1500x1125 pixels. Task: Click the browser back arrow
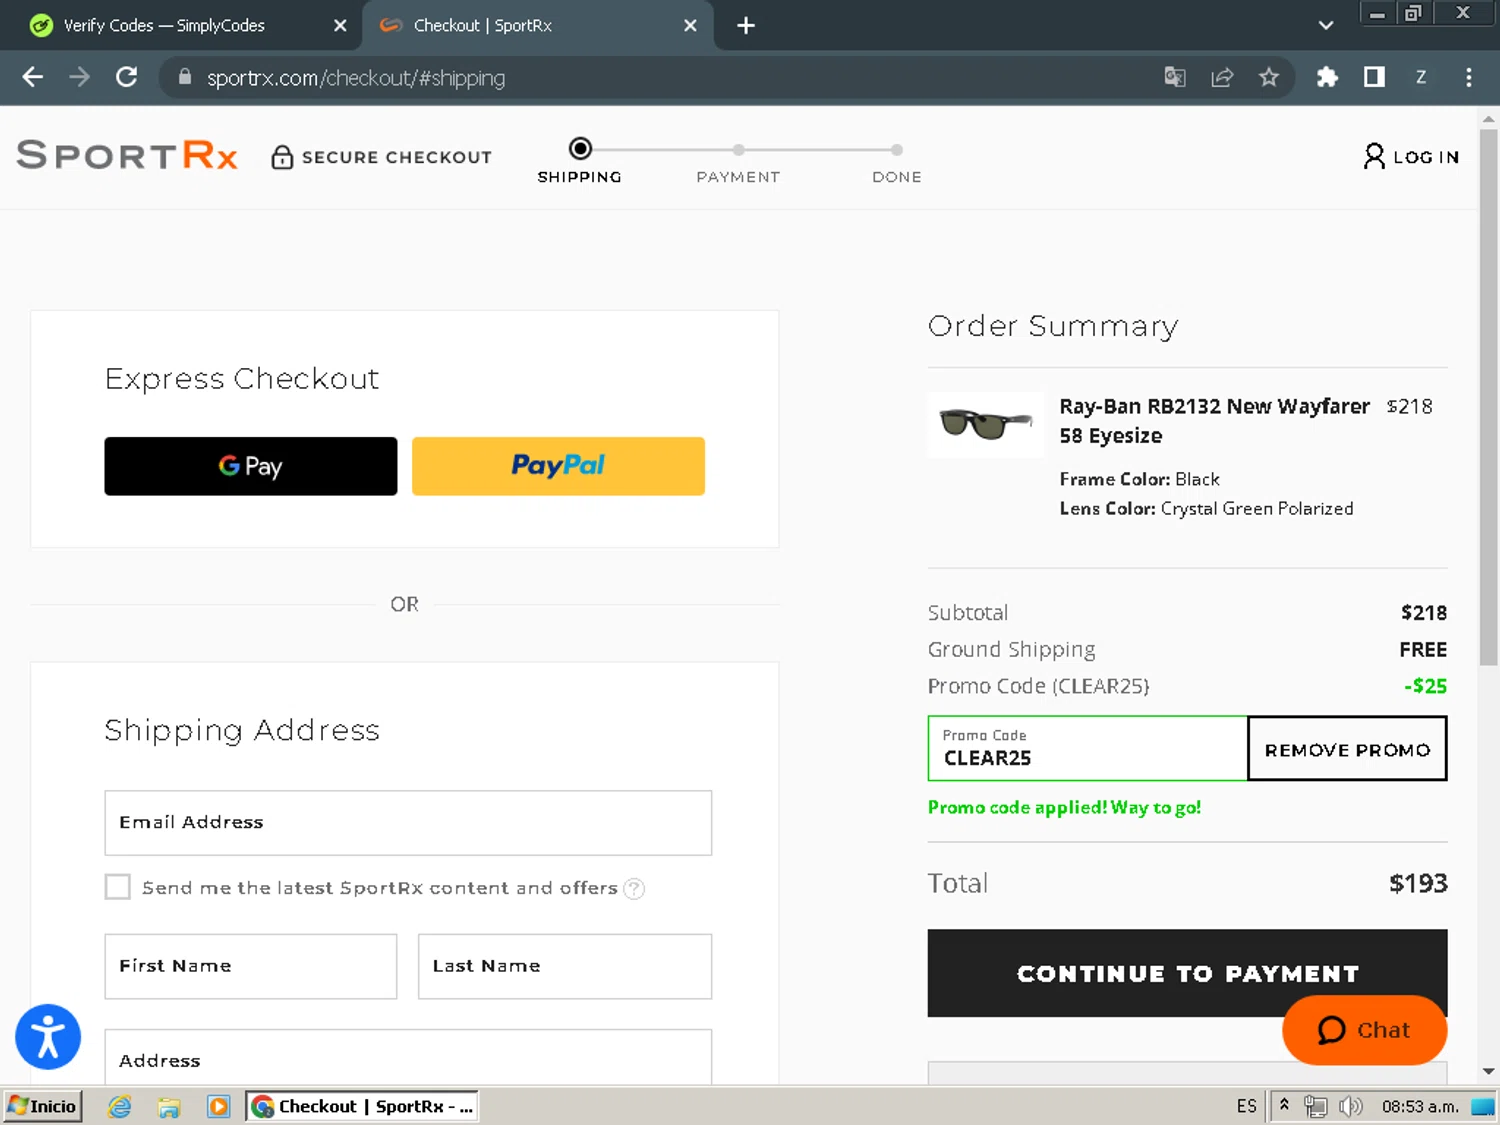[33, 77]
